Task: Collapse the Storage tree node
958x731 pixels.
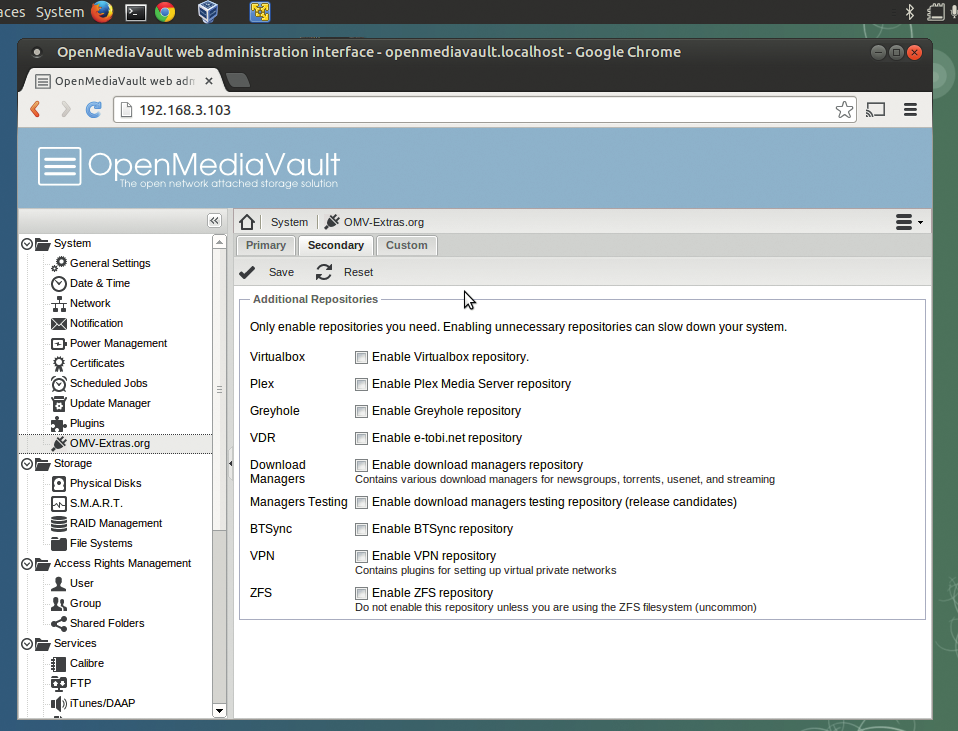Action: pos(27,464)
